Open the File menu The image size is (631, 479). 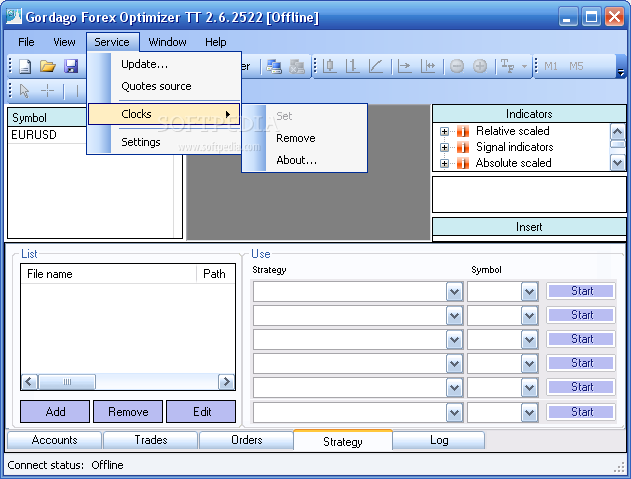26,42
